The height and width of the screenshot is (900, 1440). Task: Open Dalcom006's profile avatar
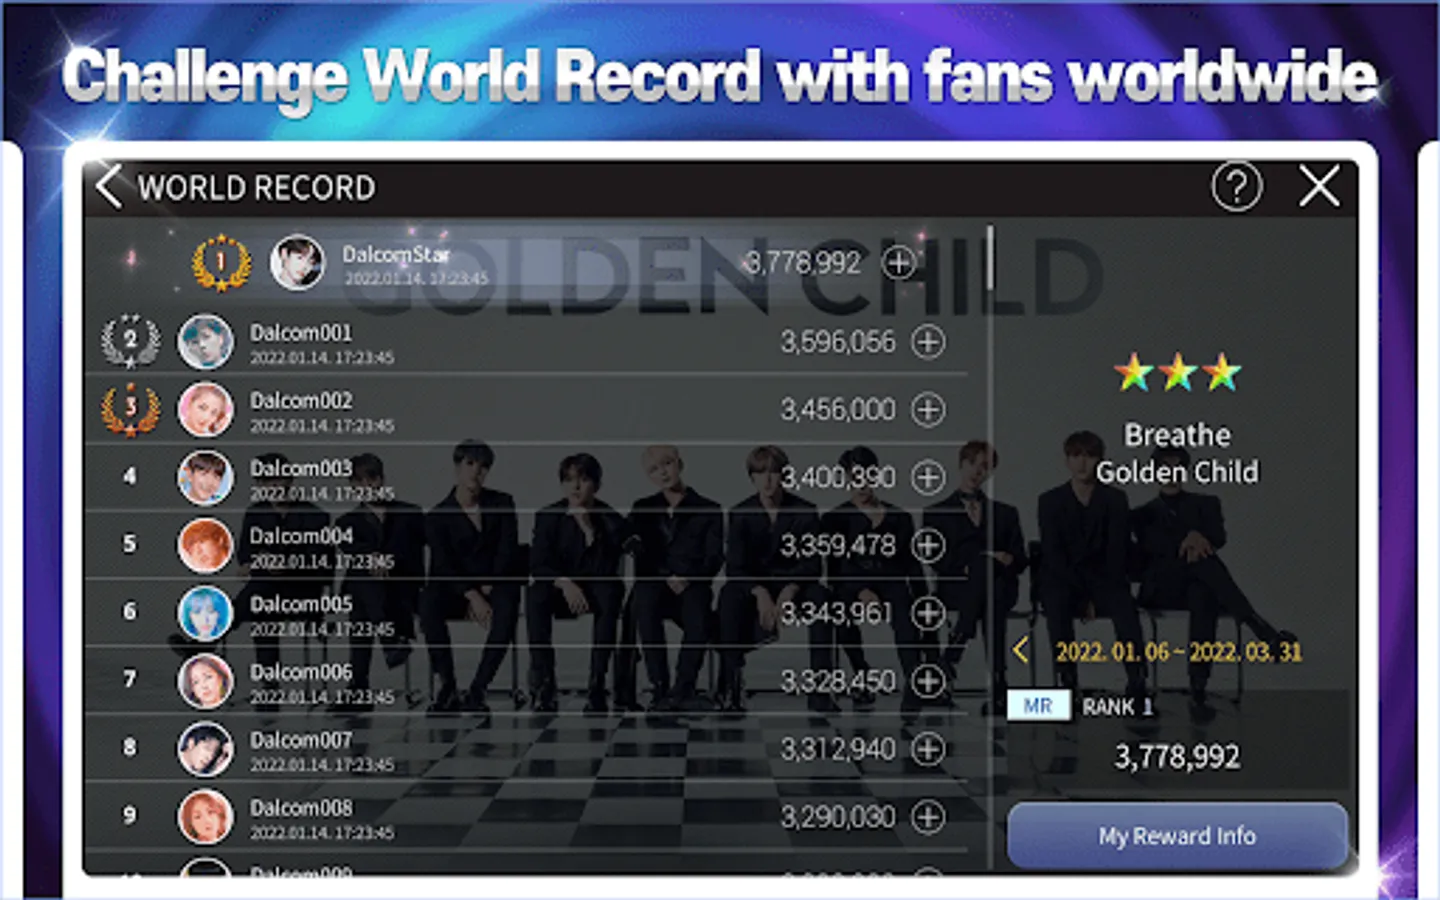tap(205, 681)
